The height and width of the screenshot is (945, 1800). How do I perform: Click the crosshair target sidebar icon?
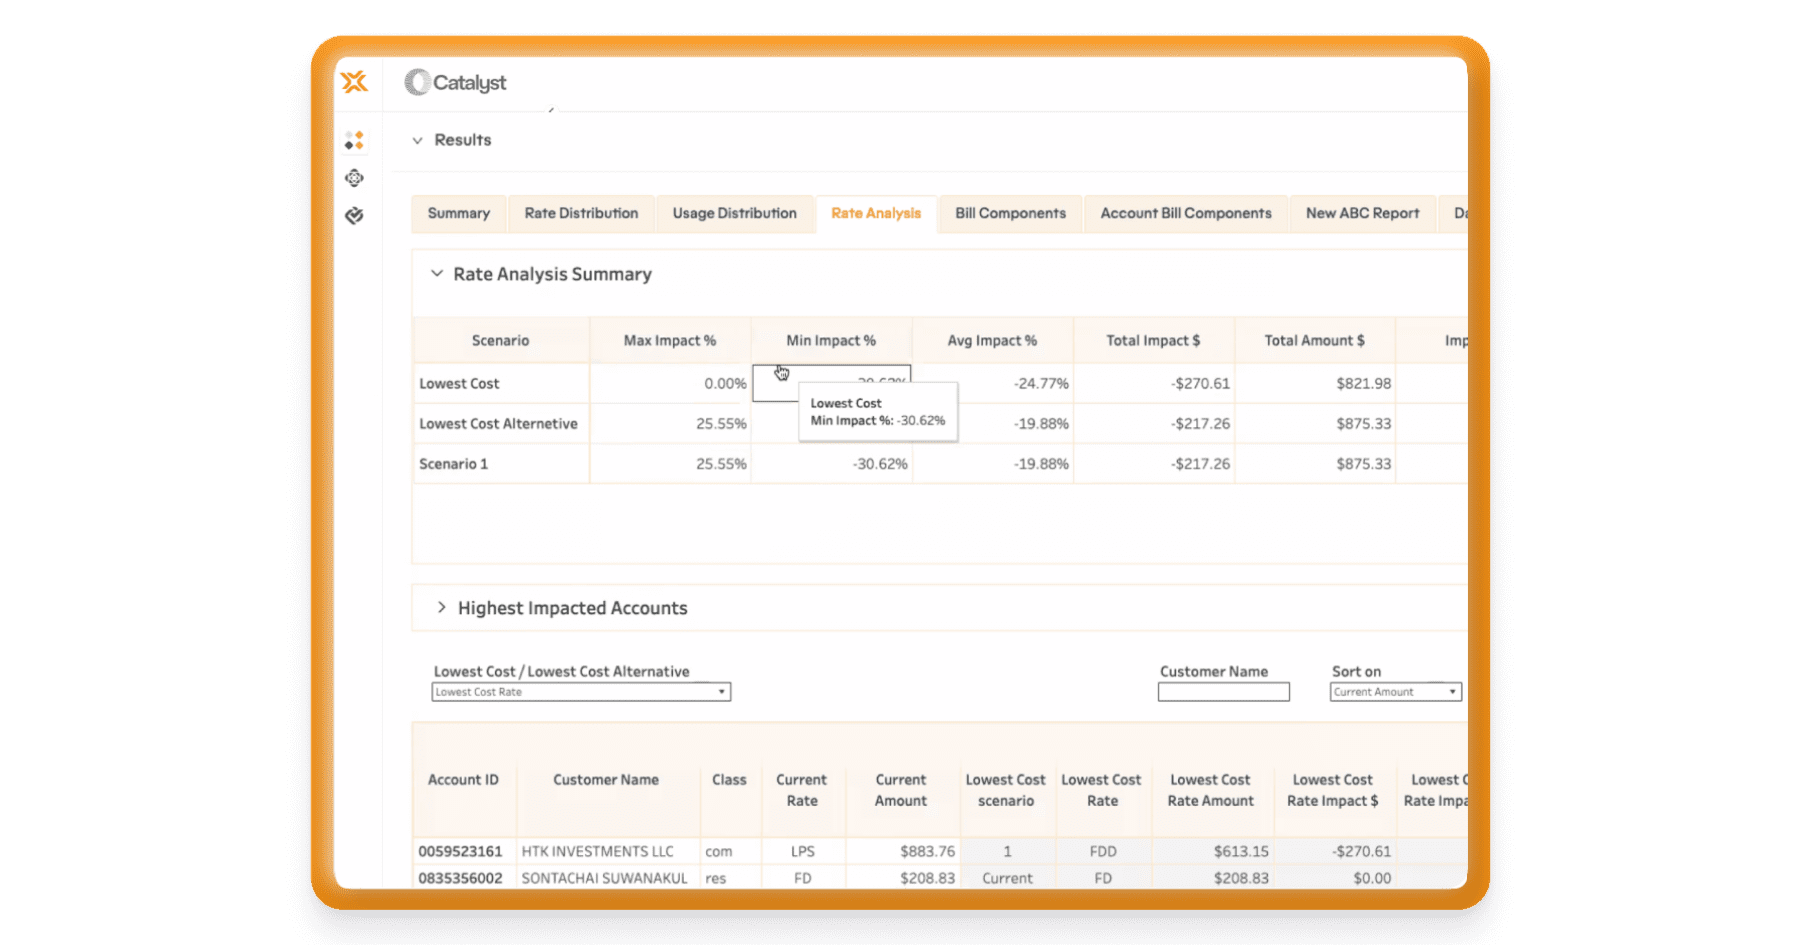[x=354, y=178]
